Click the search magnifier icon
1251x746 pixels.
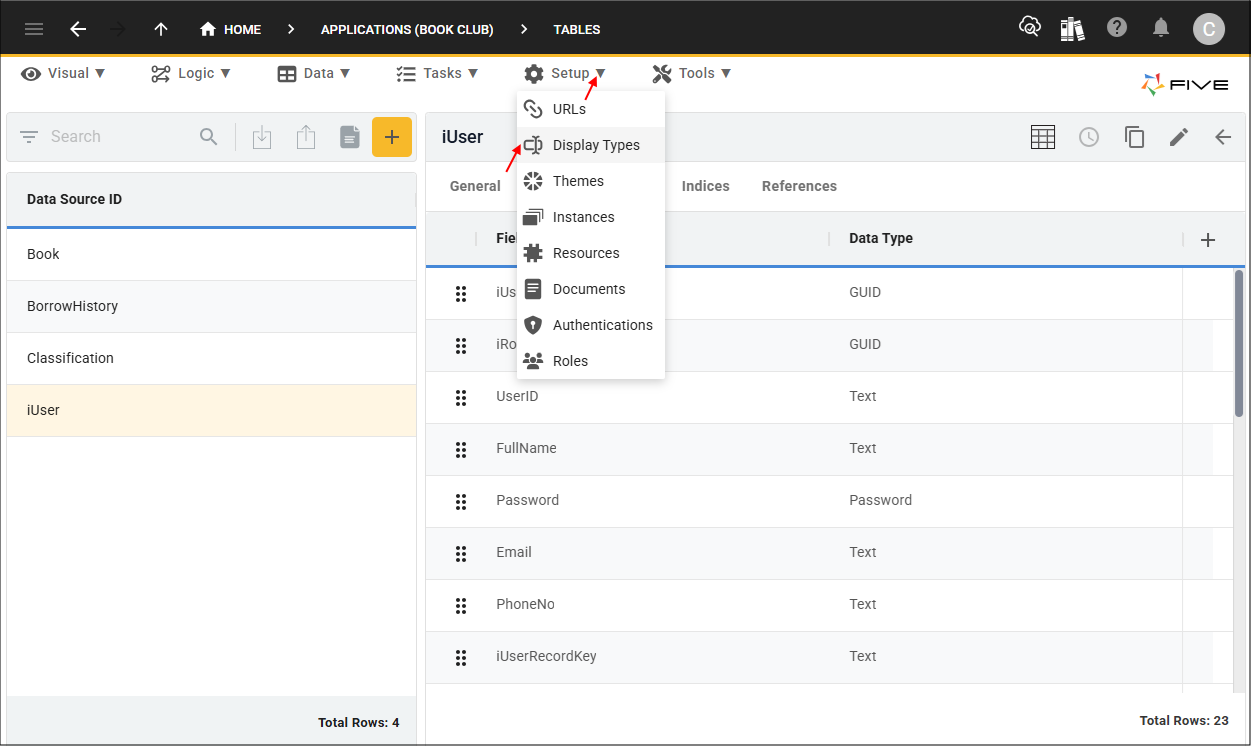[x=209, y=137]
